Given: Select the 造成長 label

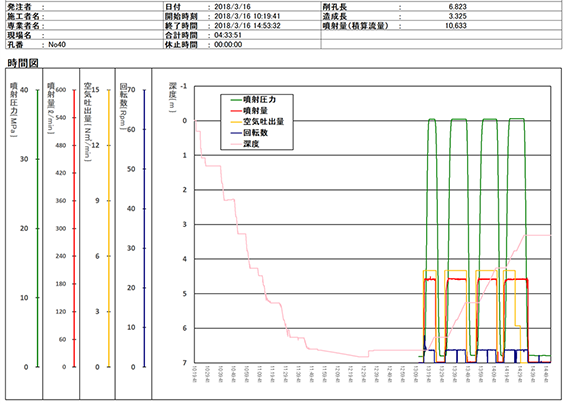Looking at the screenshot, I should pyautogui.click(x=335, y=16).
